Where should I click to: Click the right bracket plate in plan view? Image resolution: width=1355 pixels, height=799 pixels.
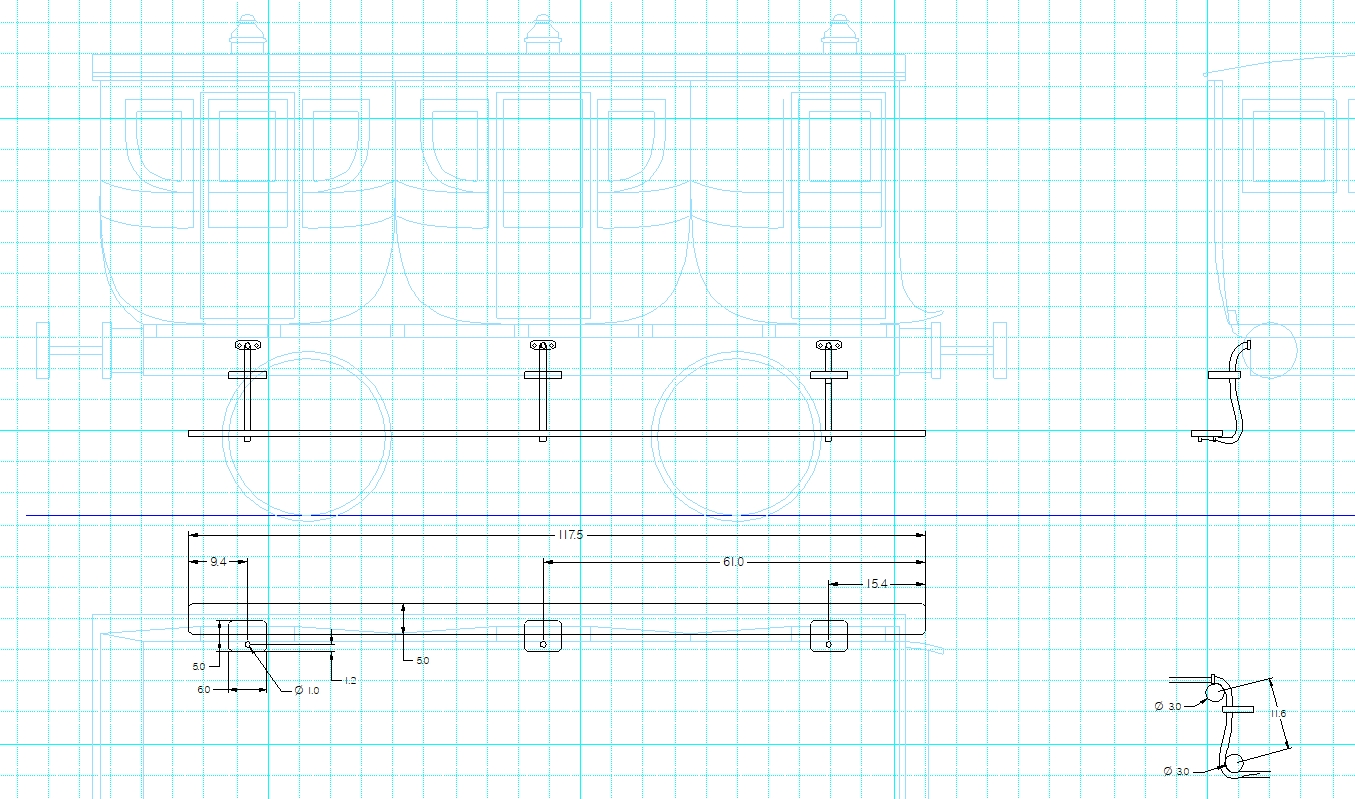coord(829,636)
